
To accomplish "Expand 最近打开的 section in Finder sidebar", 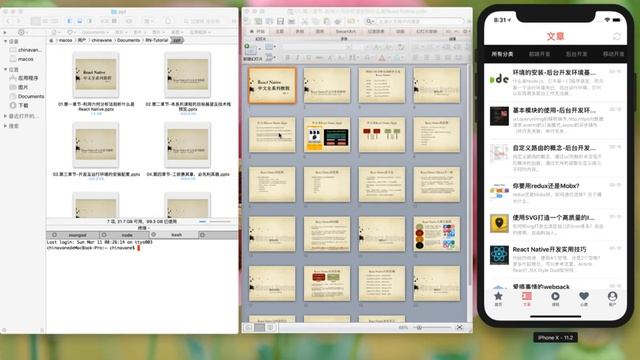I will click(x=5, y=116).
